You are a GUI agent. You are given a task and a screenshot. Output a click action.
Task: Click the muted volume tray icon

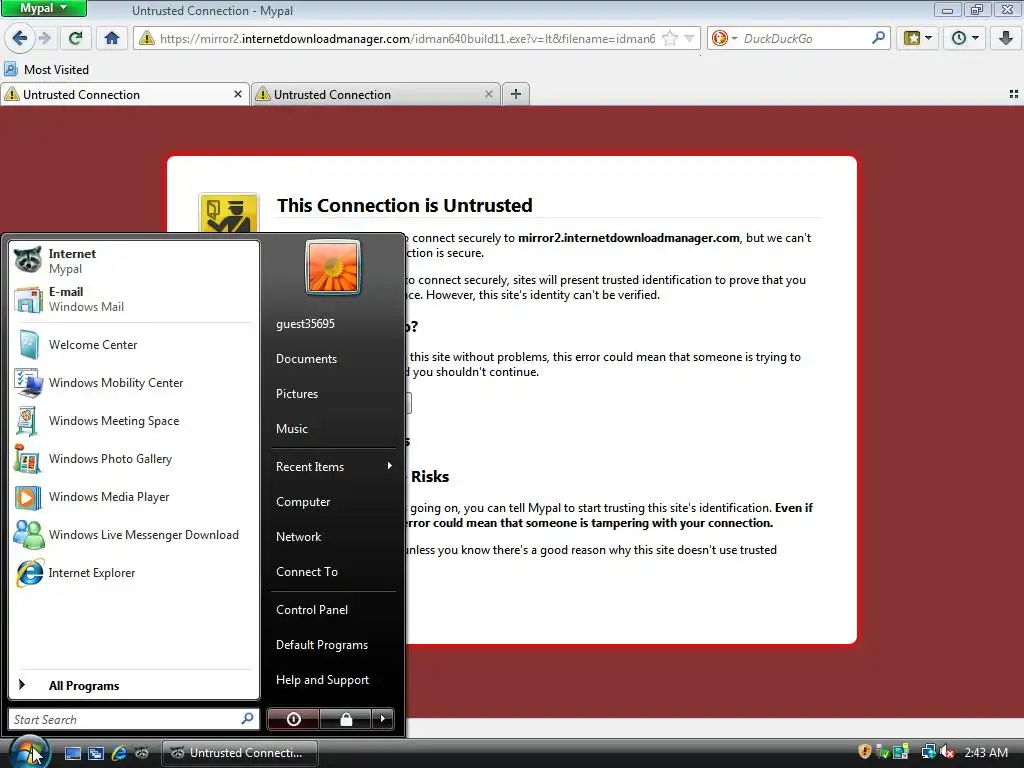coord(947,752)
